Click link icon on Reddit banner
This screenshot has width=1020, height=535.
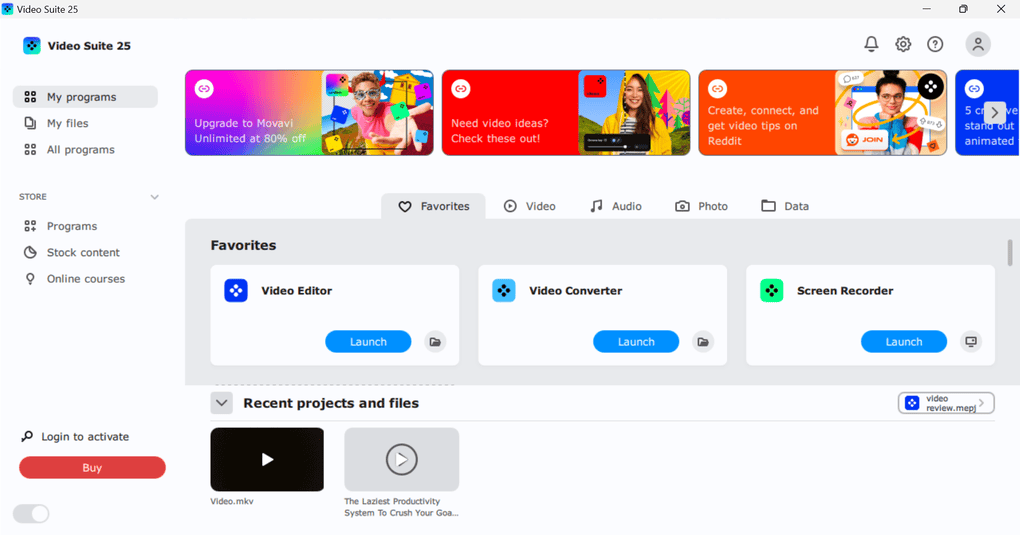[x=718, y=89]
